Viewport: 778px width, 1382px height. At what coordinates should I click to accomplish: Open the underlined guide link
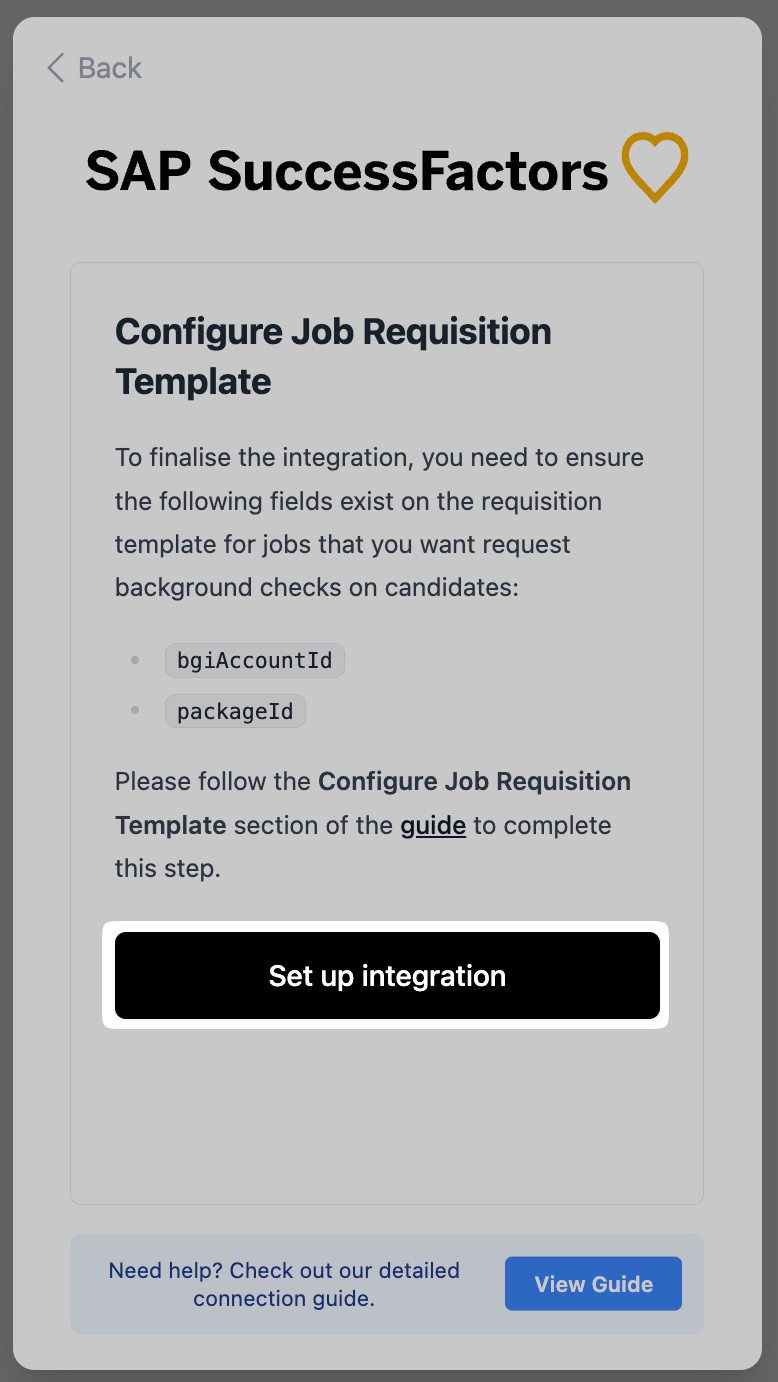click(433, 825)
